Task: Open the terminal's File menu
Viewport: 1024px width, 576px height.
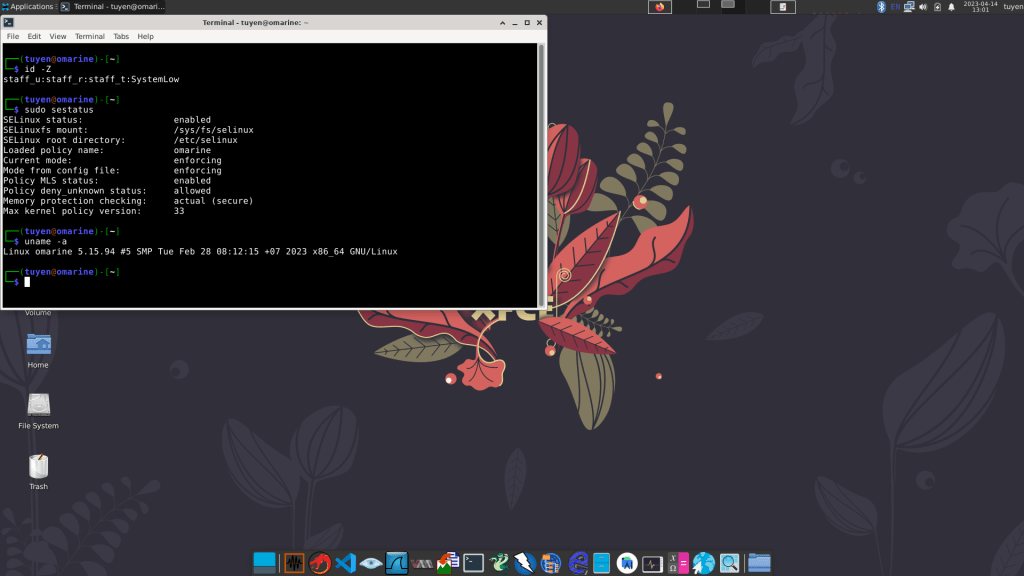Action: pyautogui.click(x=13, y=36)
